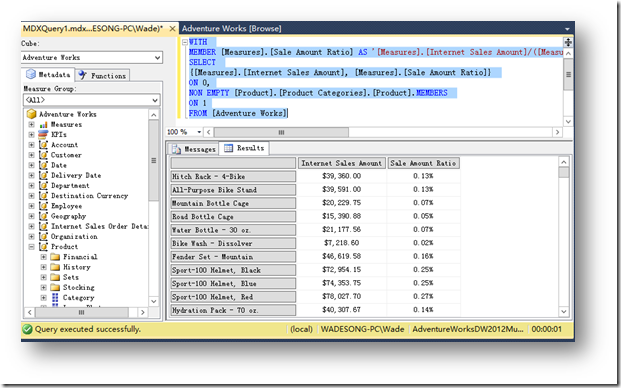Click the Employee dimension icon

(43, 206)
